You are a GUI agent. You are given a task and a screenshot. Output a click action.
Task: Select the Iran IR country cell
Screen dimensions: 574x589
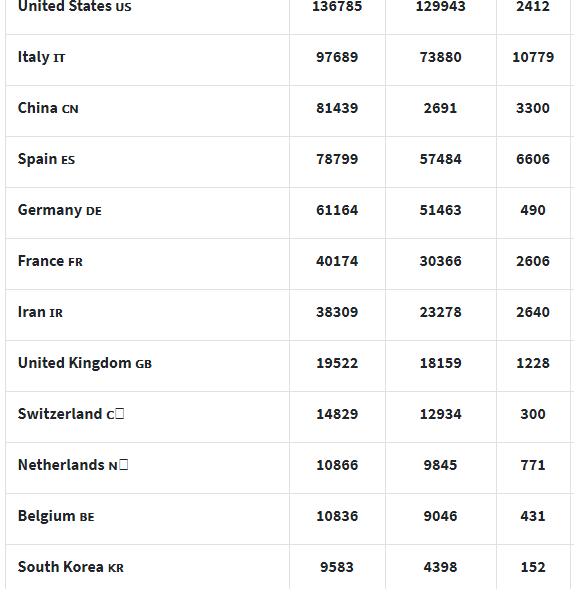tap(40, 312)
